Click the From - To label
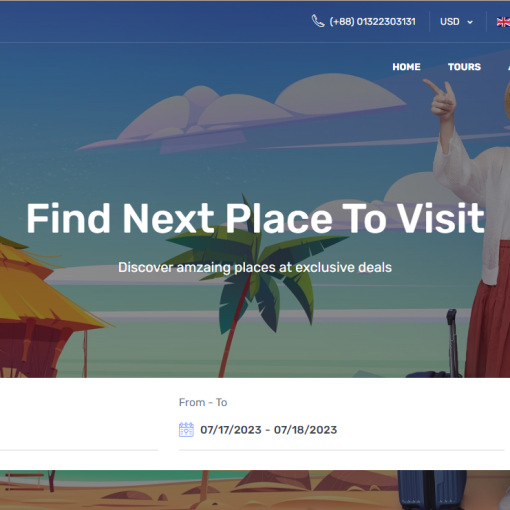Viewport: 510px width, 510px height. pyautogui.click(x=203, y=402)
